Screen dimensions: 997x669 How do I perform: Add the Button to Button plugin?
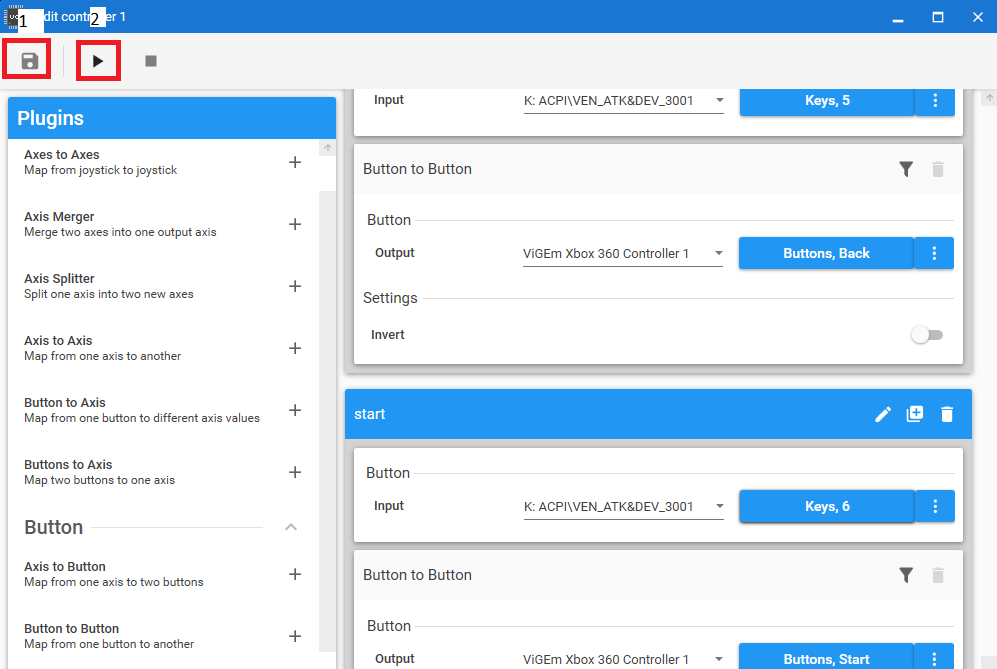tap(294, 636)
